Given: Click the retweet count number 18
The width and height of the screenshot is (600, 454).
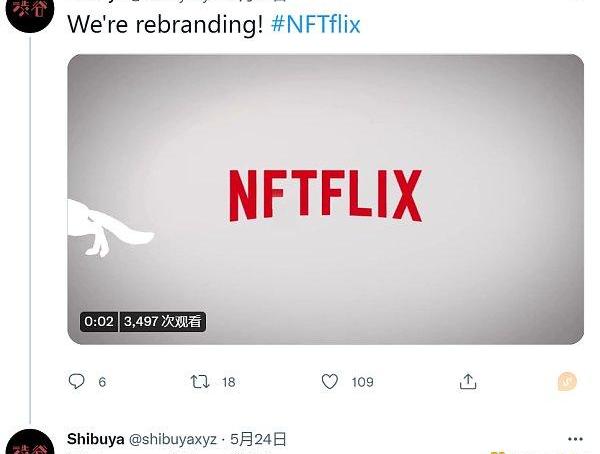Looking at the screenshot, I should [x=228, y=382].
